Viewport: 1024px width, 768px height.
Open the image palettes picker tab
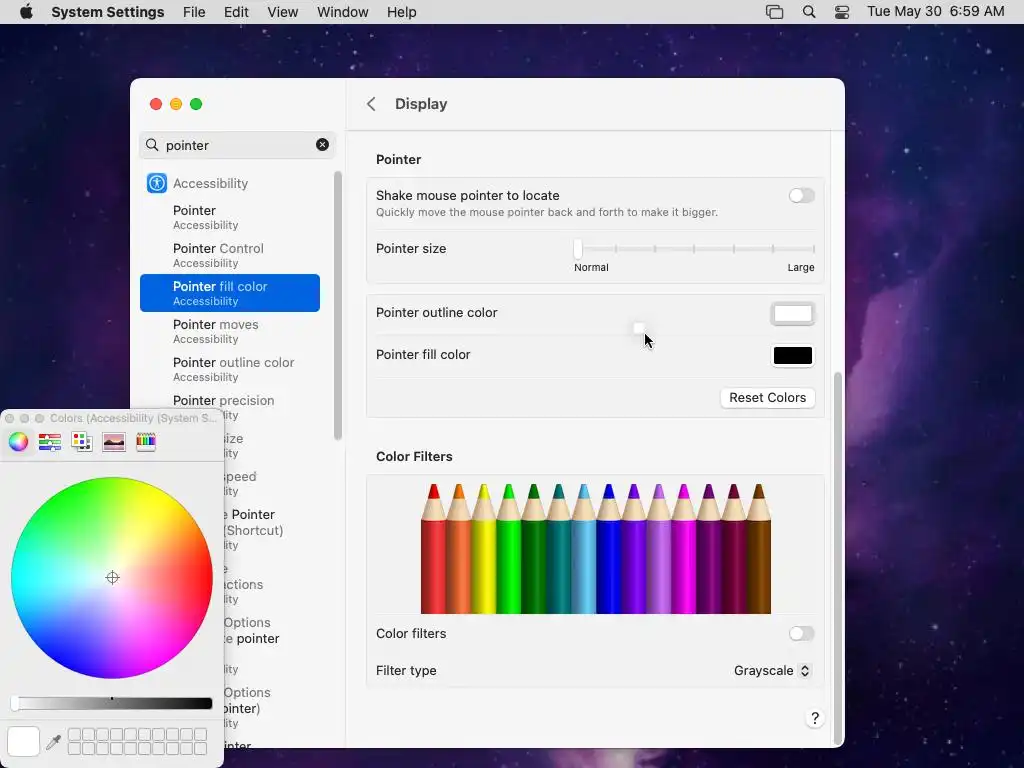[114, 442]
